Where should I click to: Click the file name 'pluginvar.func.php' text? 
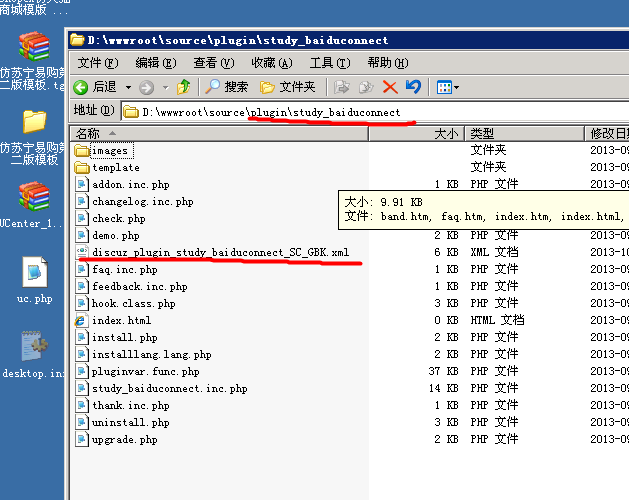(x=146, y=372)
